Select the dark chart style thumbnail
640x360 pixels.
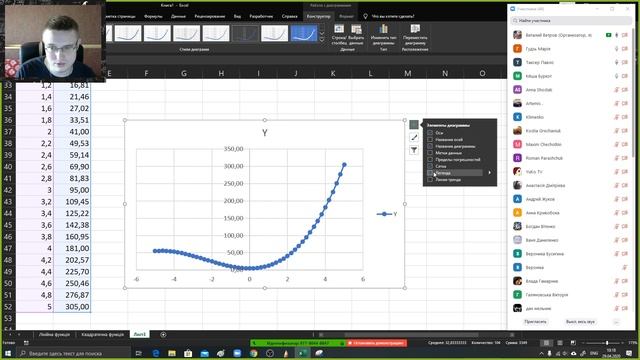(245, 33)
